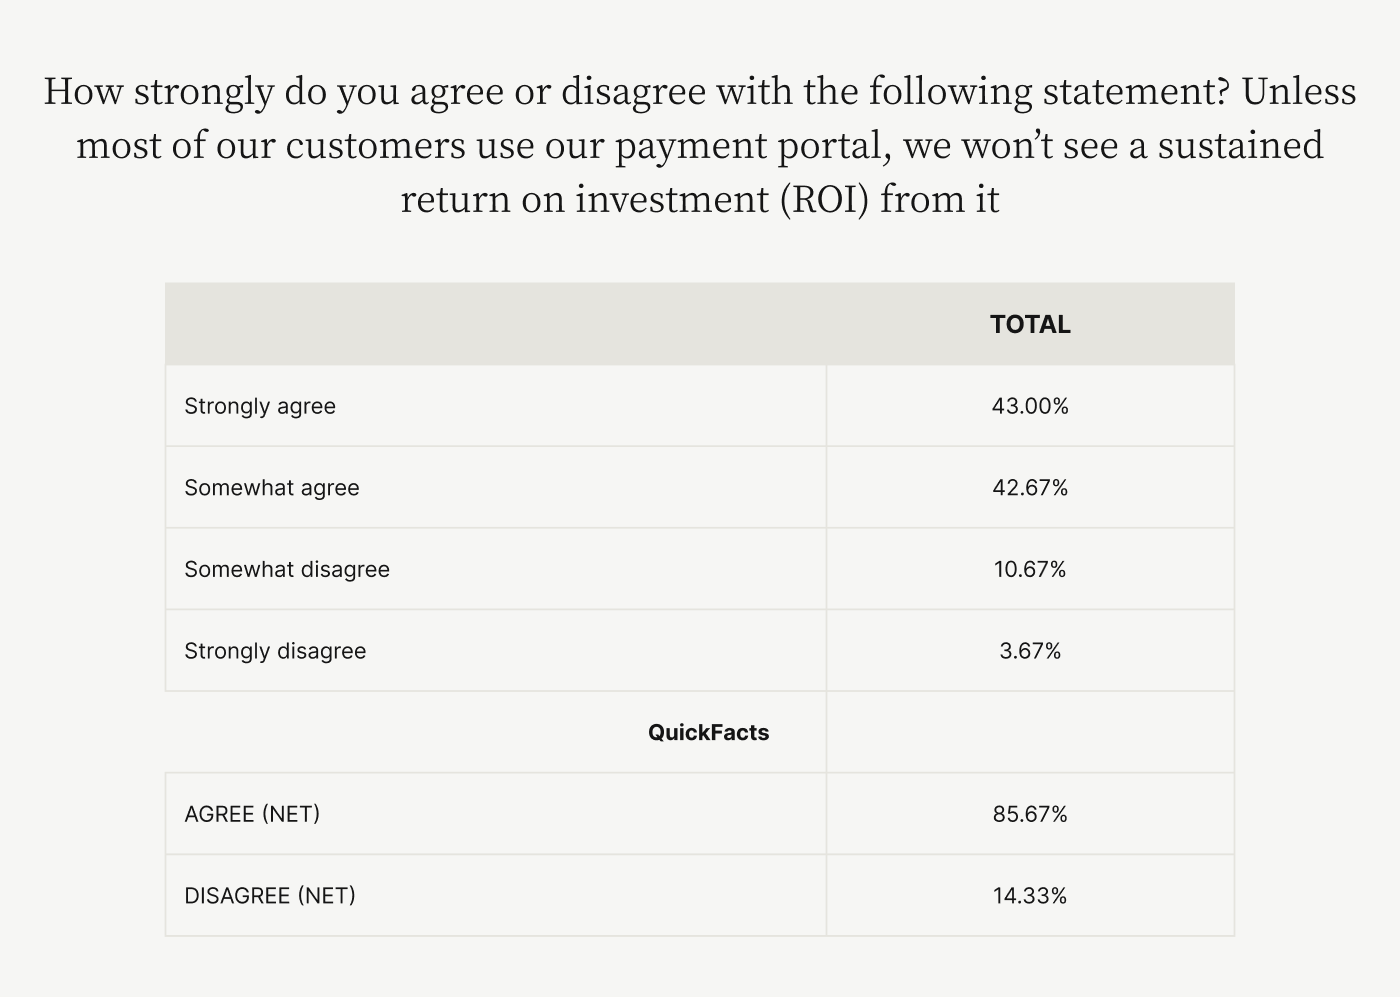Select the Strongly disagree row label
The height and width of the screenshot is (997, 1400).
(275, 651)
